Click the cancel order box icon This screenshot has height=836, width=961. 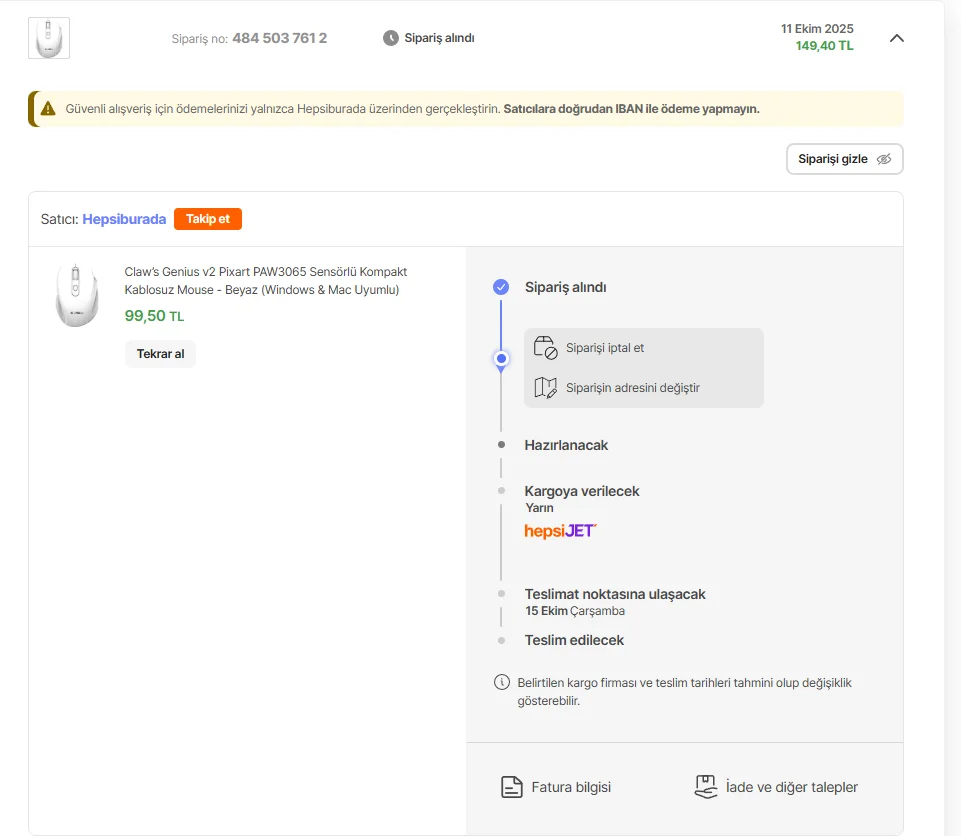coord(545,348)
